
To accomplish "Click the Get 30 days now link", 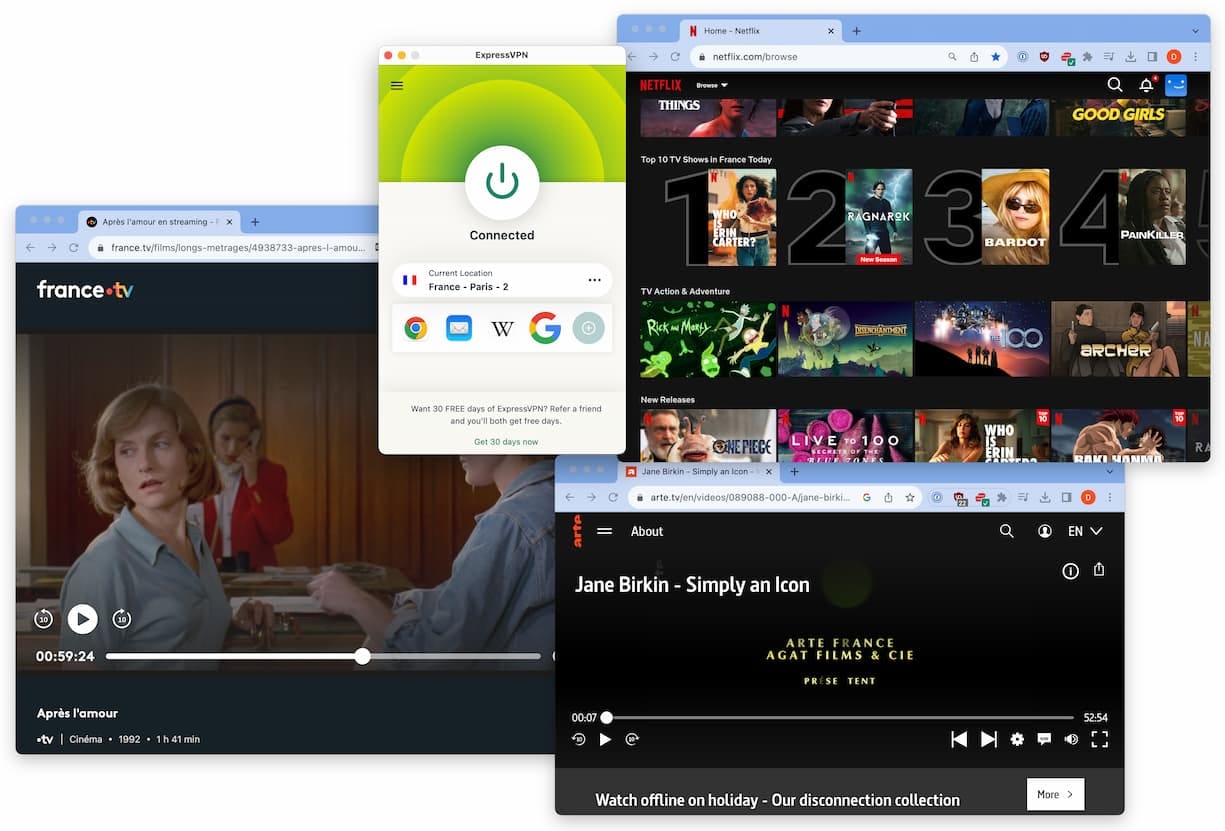I will (x=506, y=441).
